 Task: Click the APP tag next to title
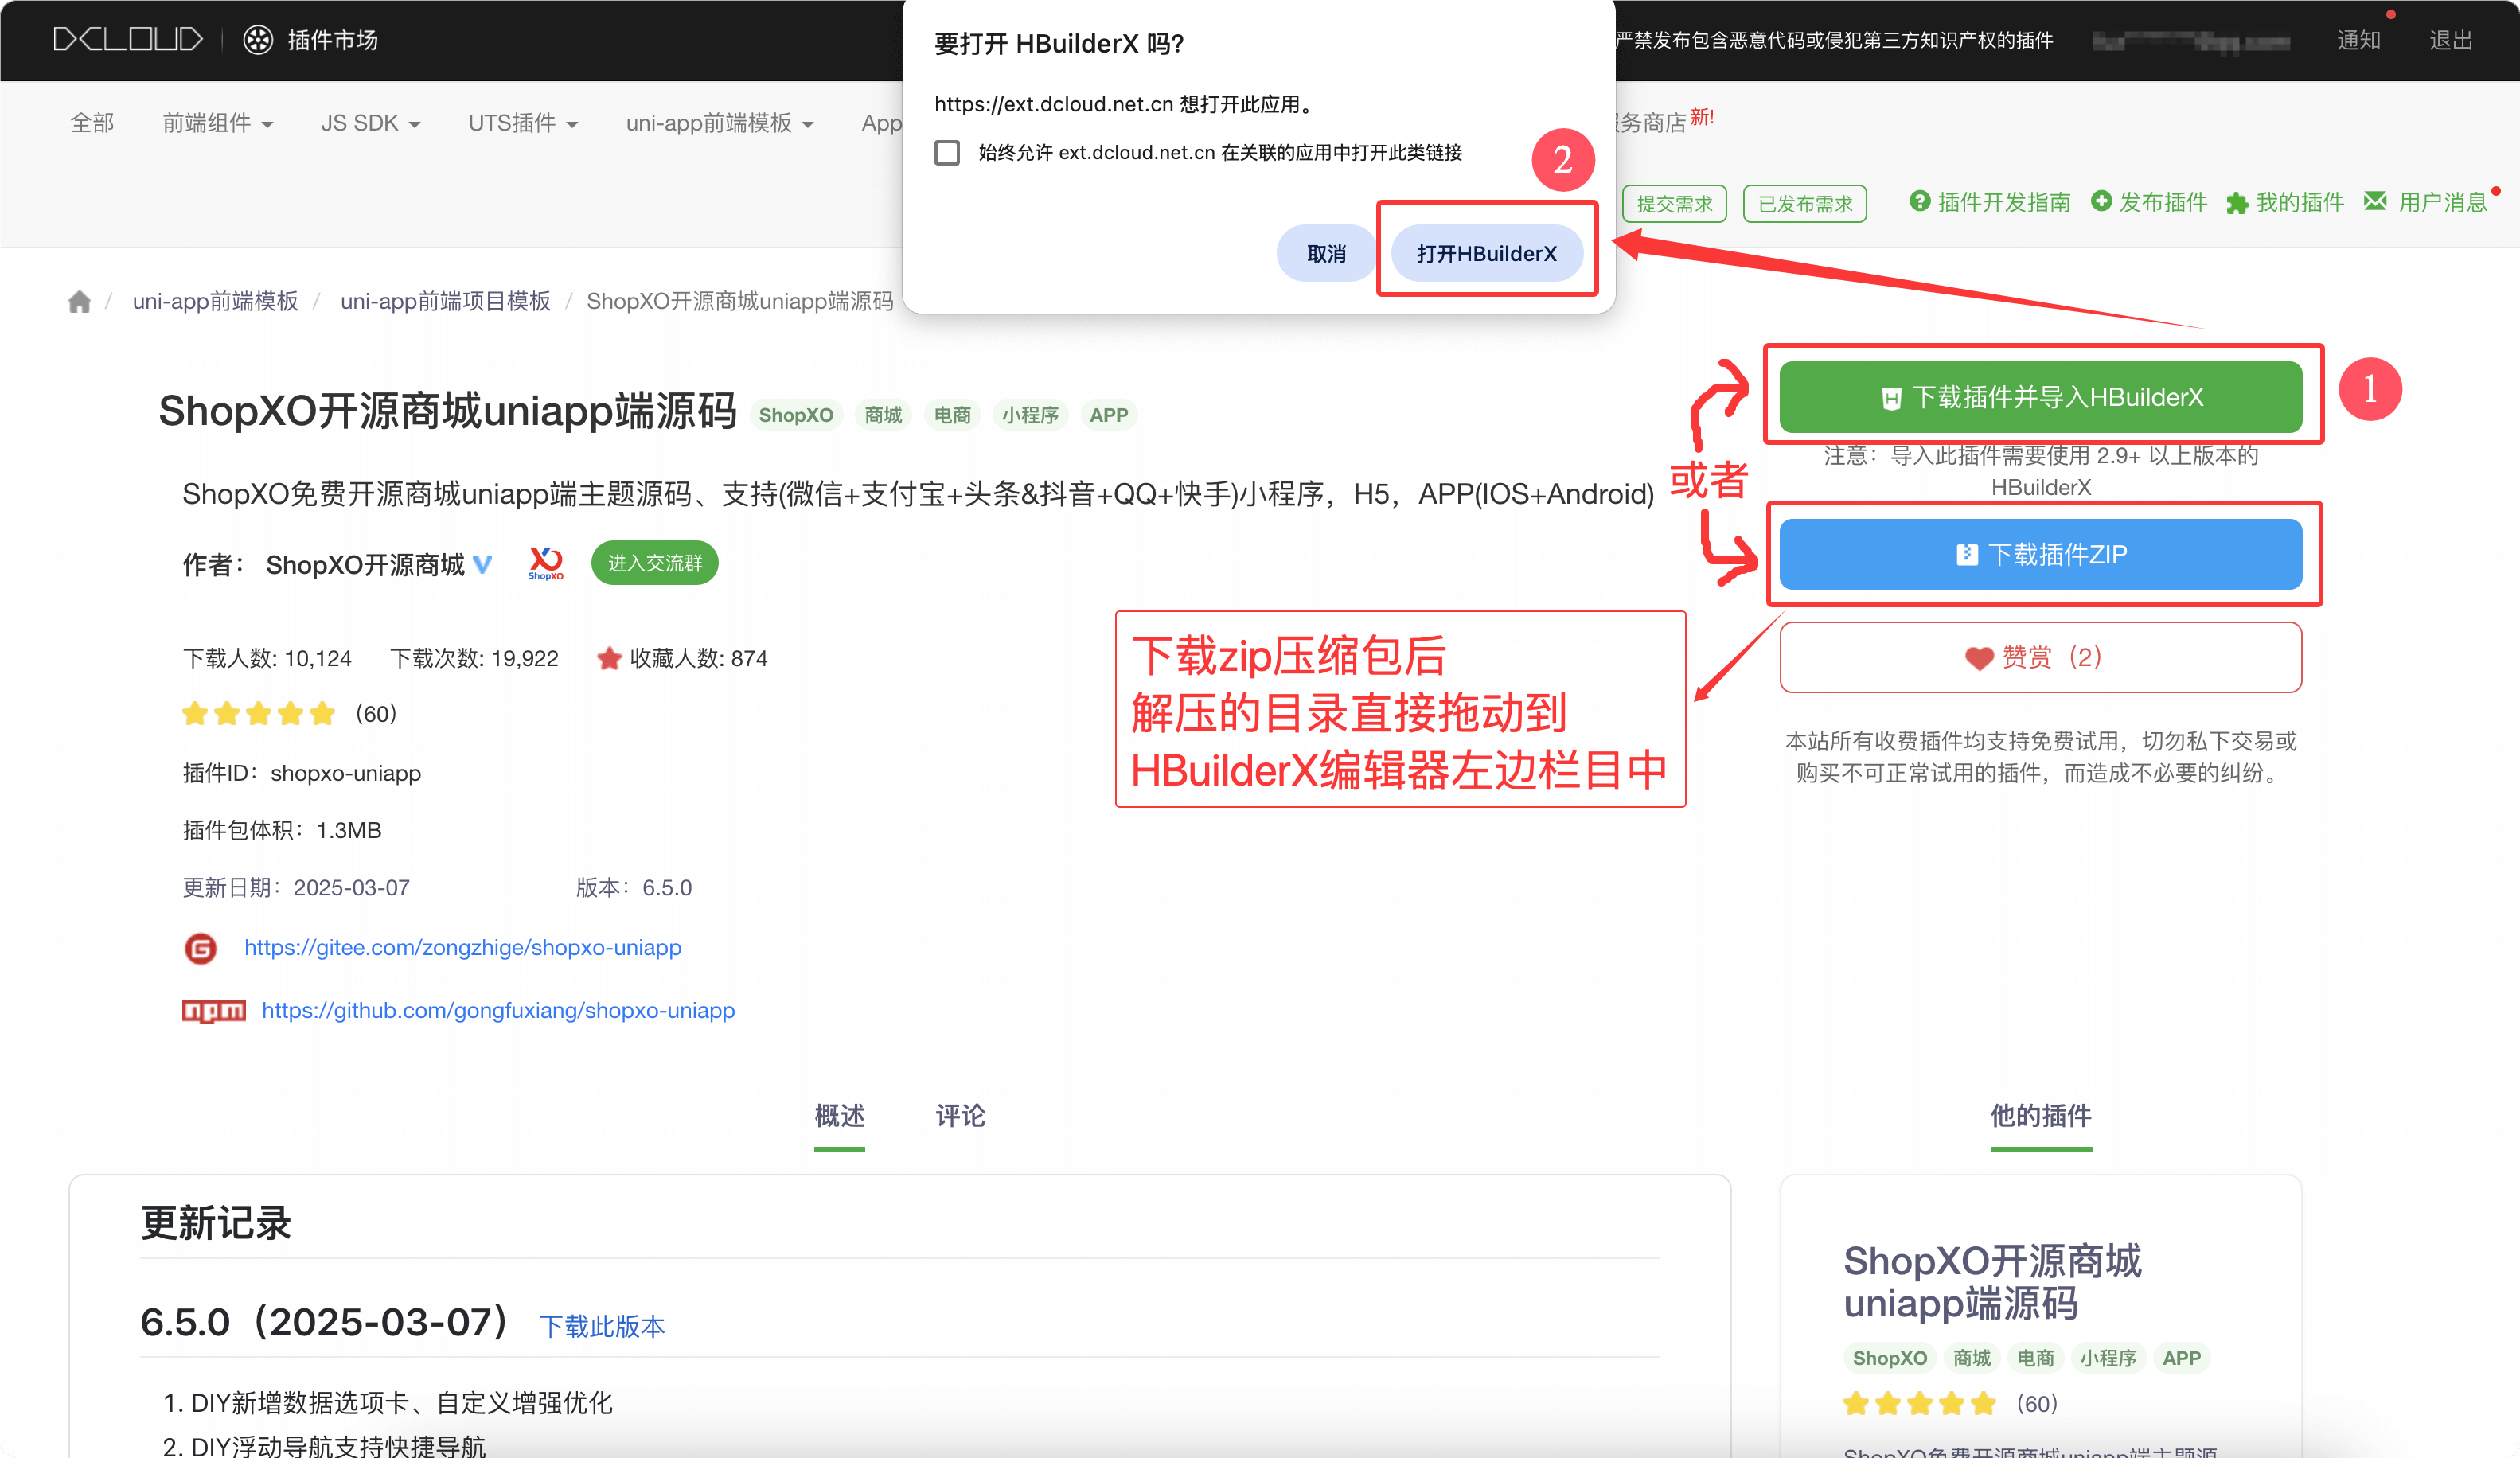[x=1108, y=415]
